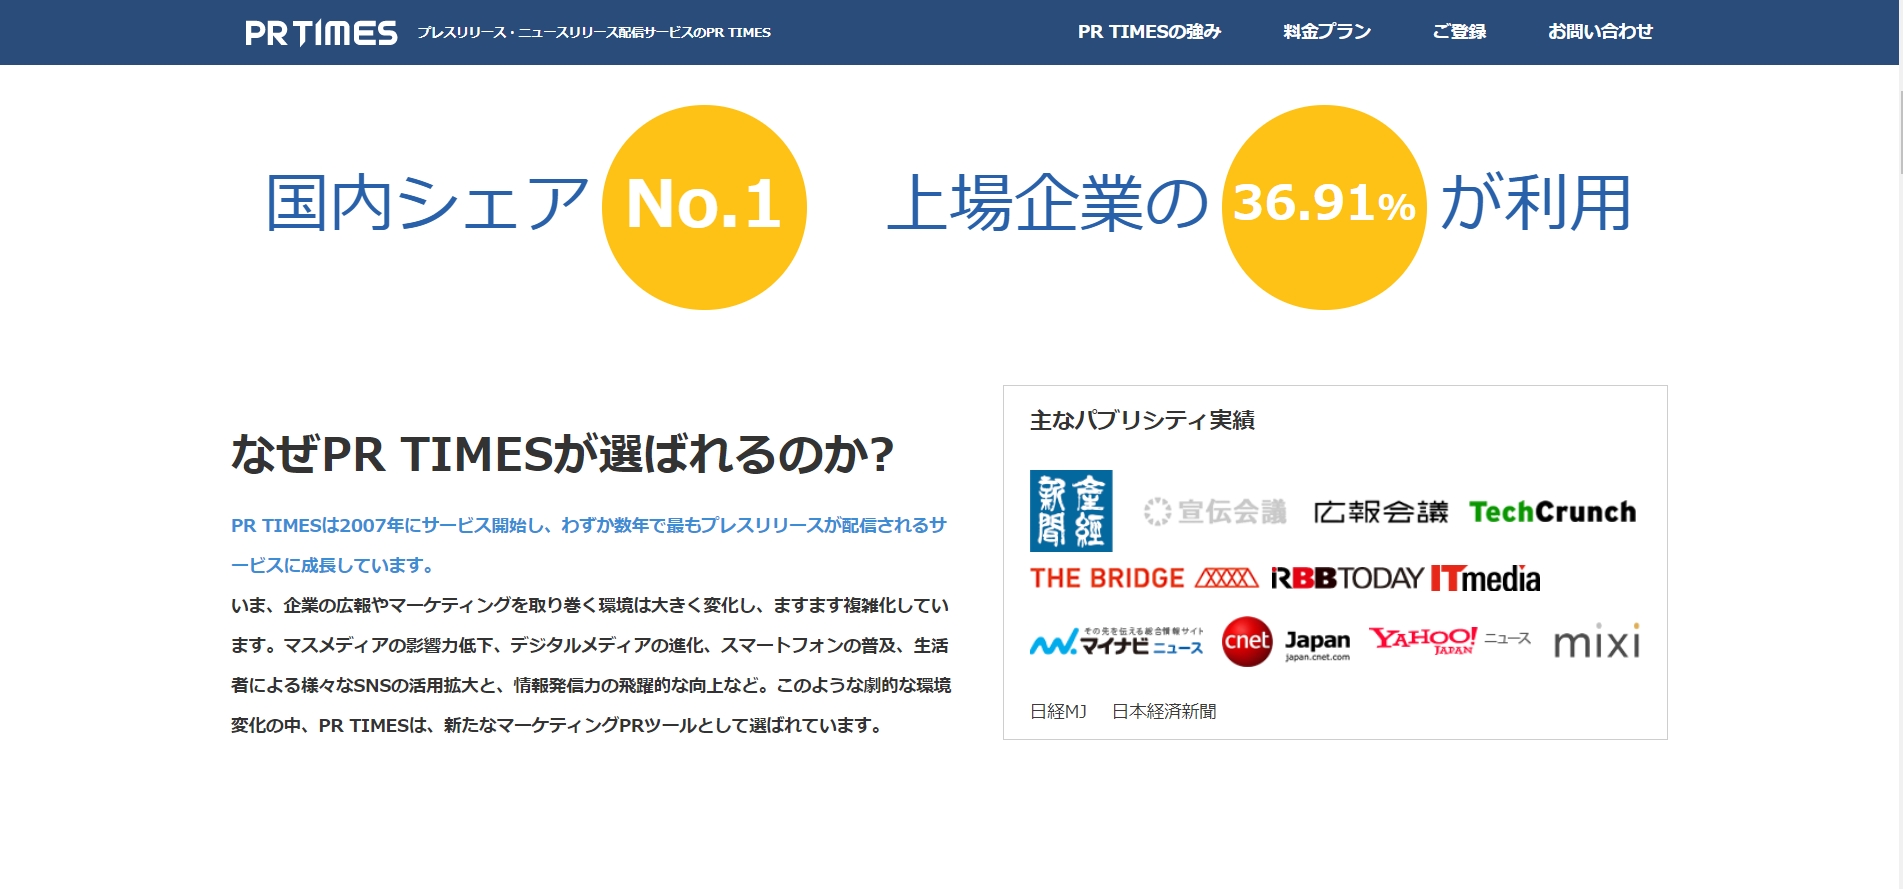Open the PR TIMESの強み menu item

(x=1149, y=32)
